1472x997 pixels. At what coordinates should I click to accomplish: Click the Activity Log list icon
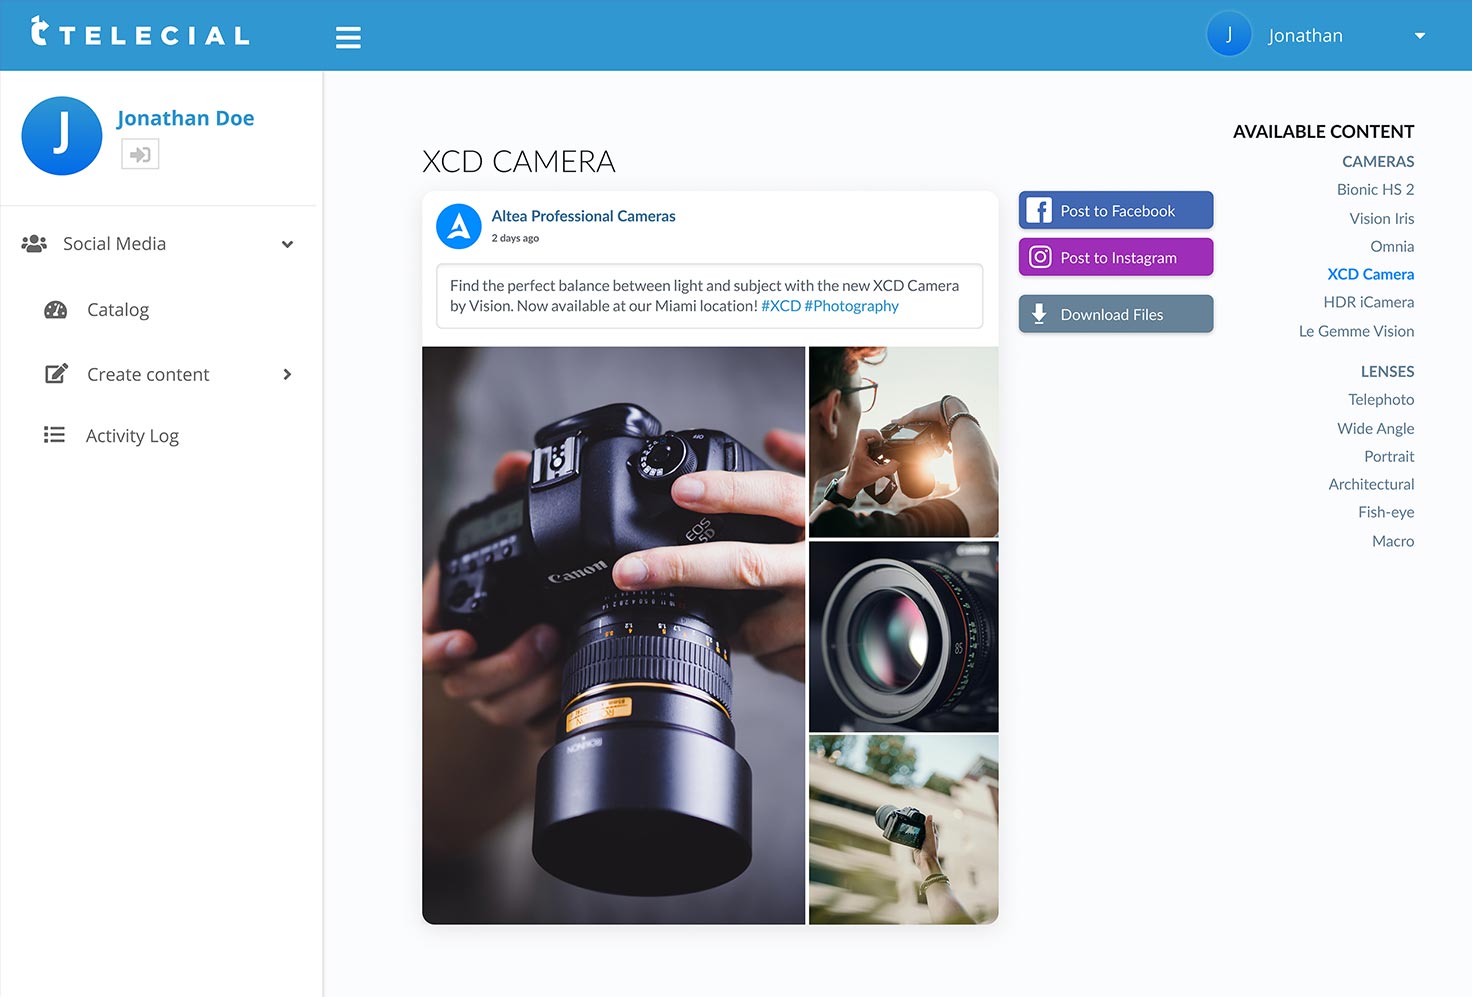point(54,435)
